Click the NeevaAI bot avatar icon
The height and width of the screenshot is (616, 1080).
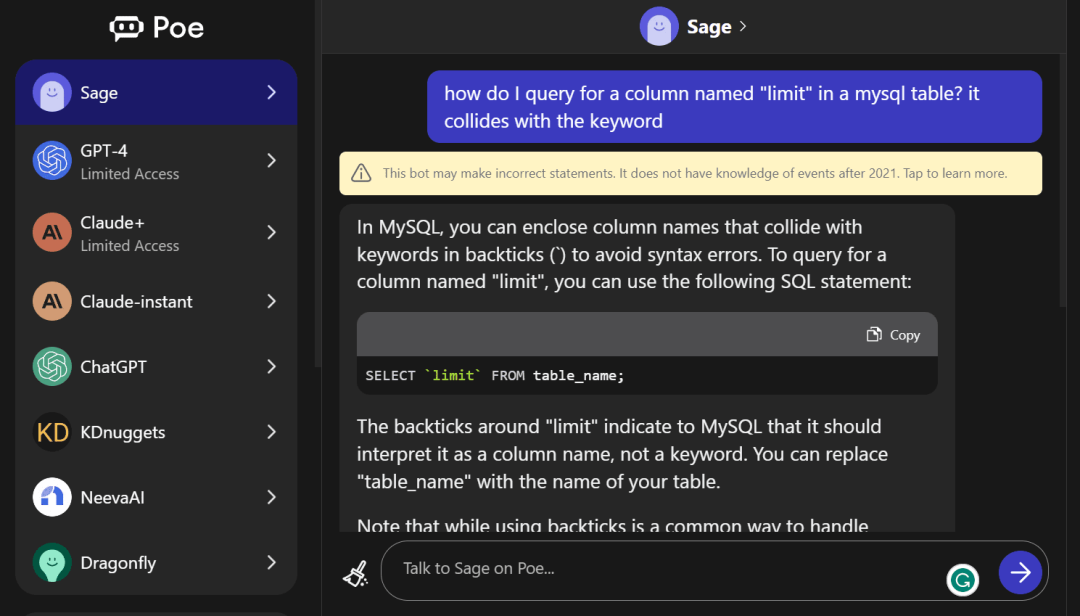click(52, 497)
